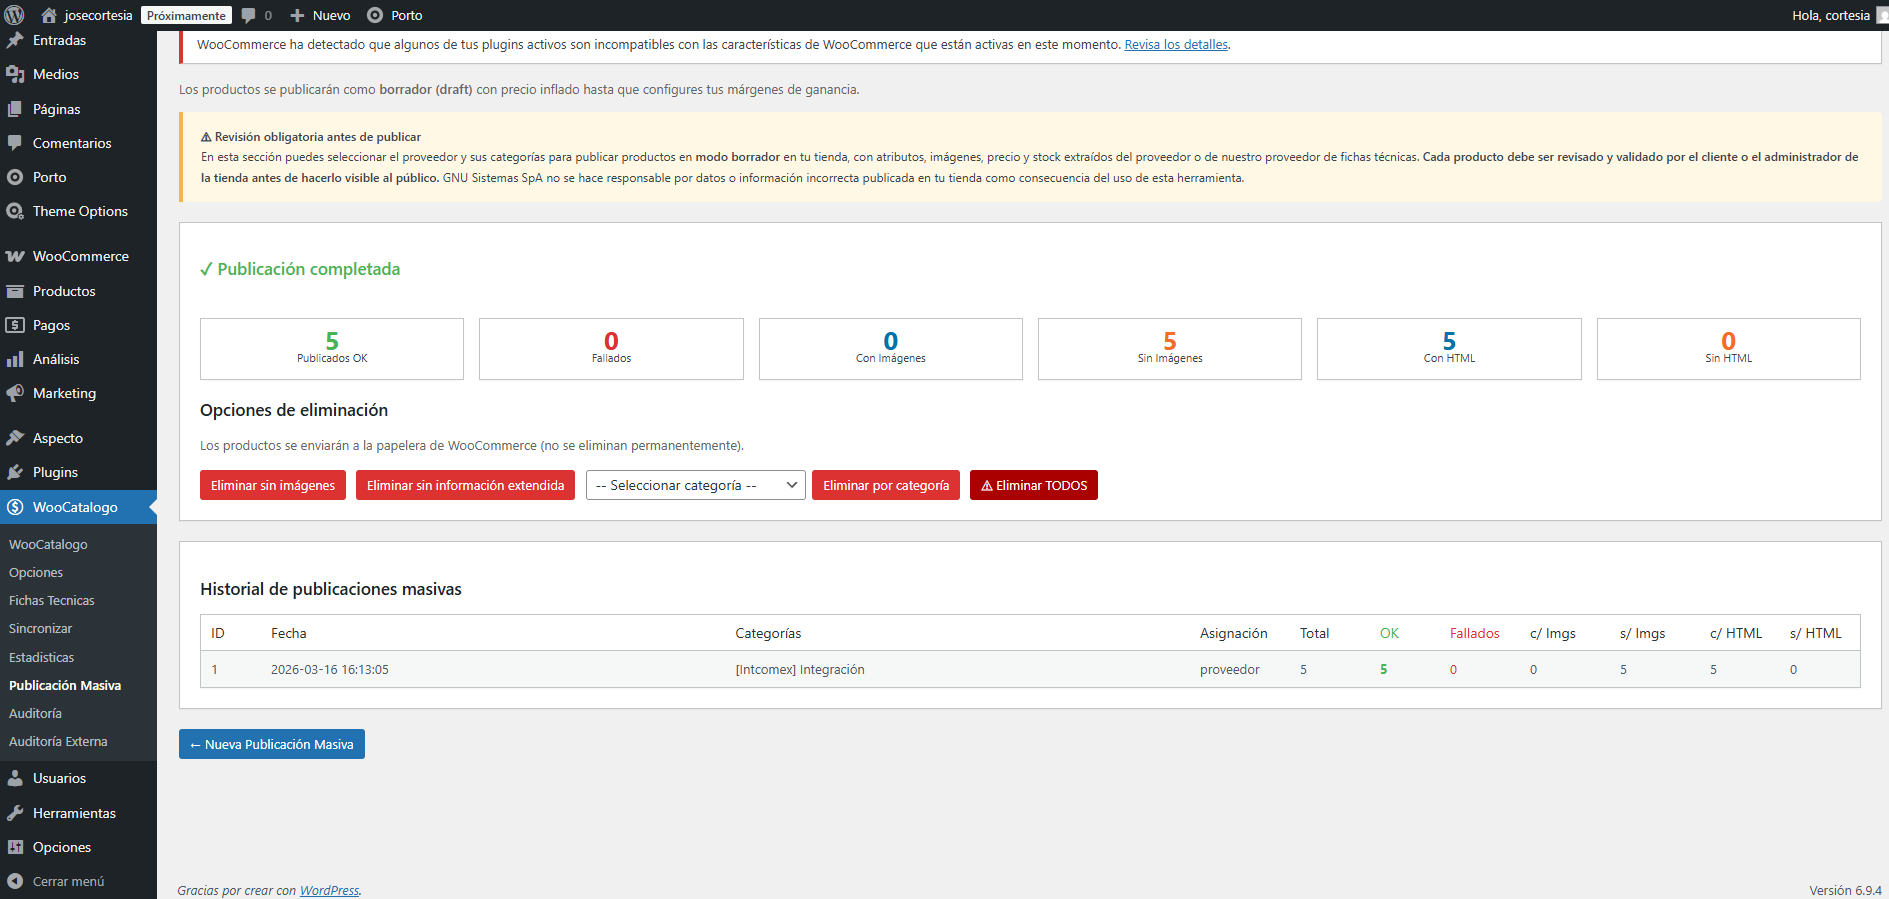The image size is (1889, 899).
Task: Click the Sin HTML stat card
Action: coord(1729,349)
